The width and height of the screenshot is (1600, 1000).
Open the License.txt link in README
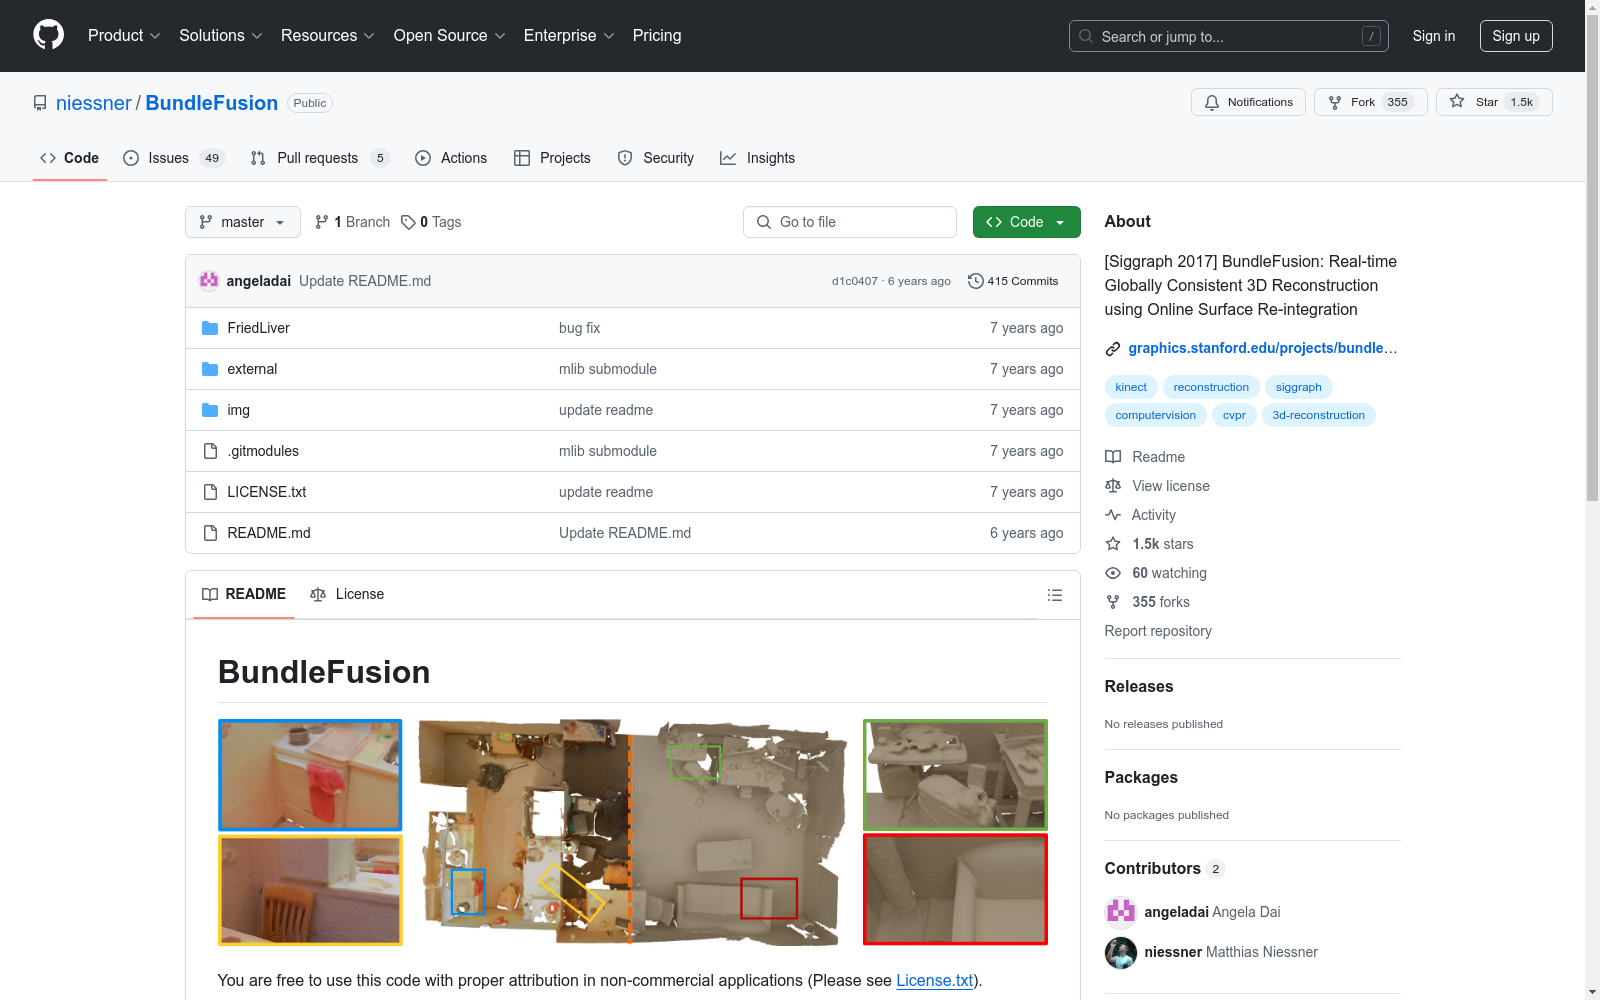[935, 980]
